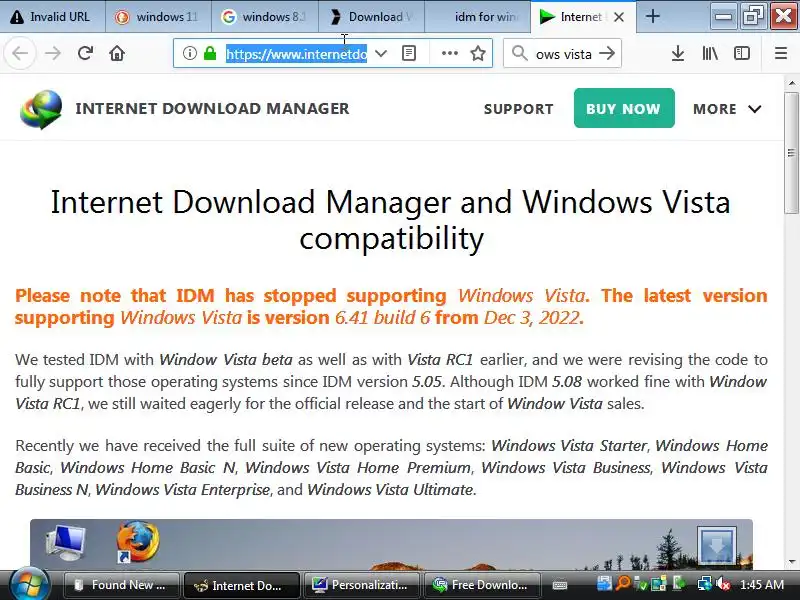
Task: Expand the MORE navigation menu
Action: point(727,109)
